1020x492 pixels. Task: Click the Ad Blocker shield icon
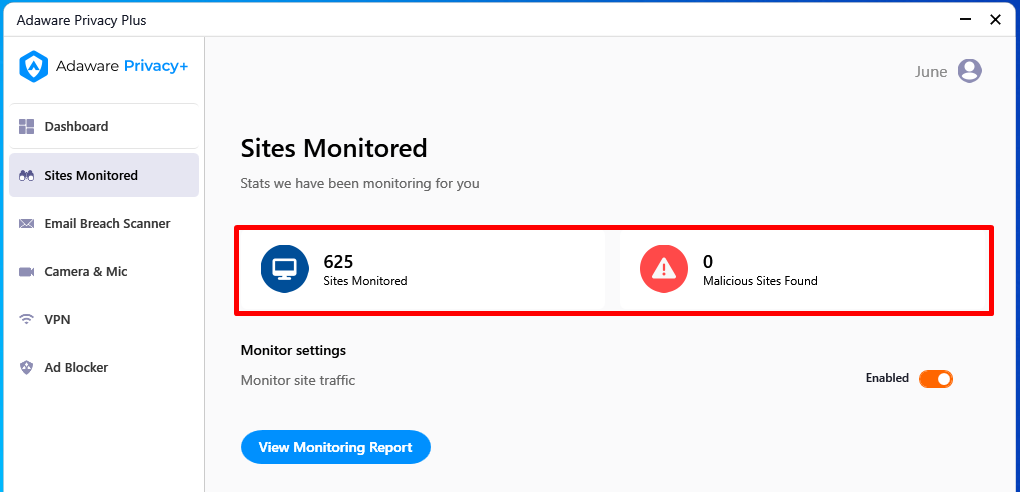click(26, 368)
